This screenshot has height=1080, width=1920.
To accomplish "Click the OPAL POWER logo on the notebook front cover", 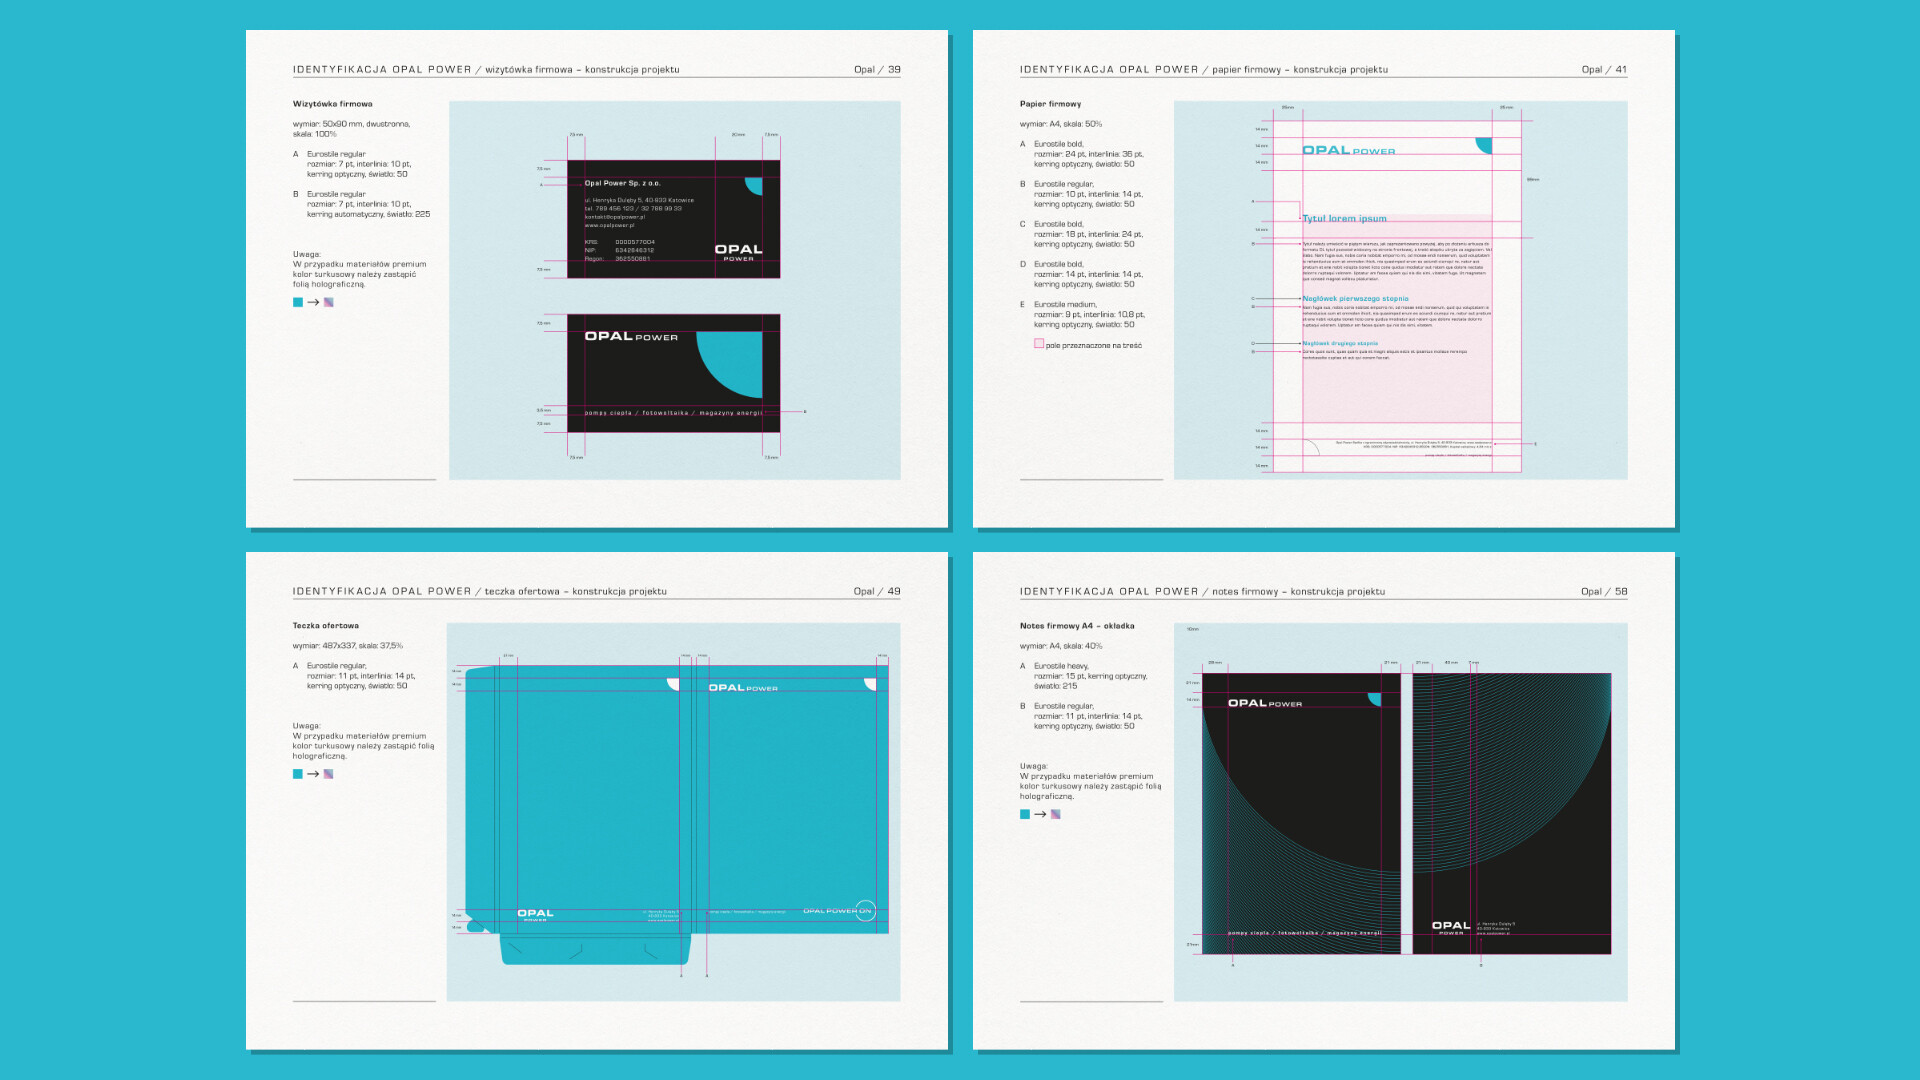I will (x=1264, y=704).
